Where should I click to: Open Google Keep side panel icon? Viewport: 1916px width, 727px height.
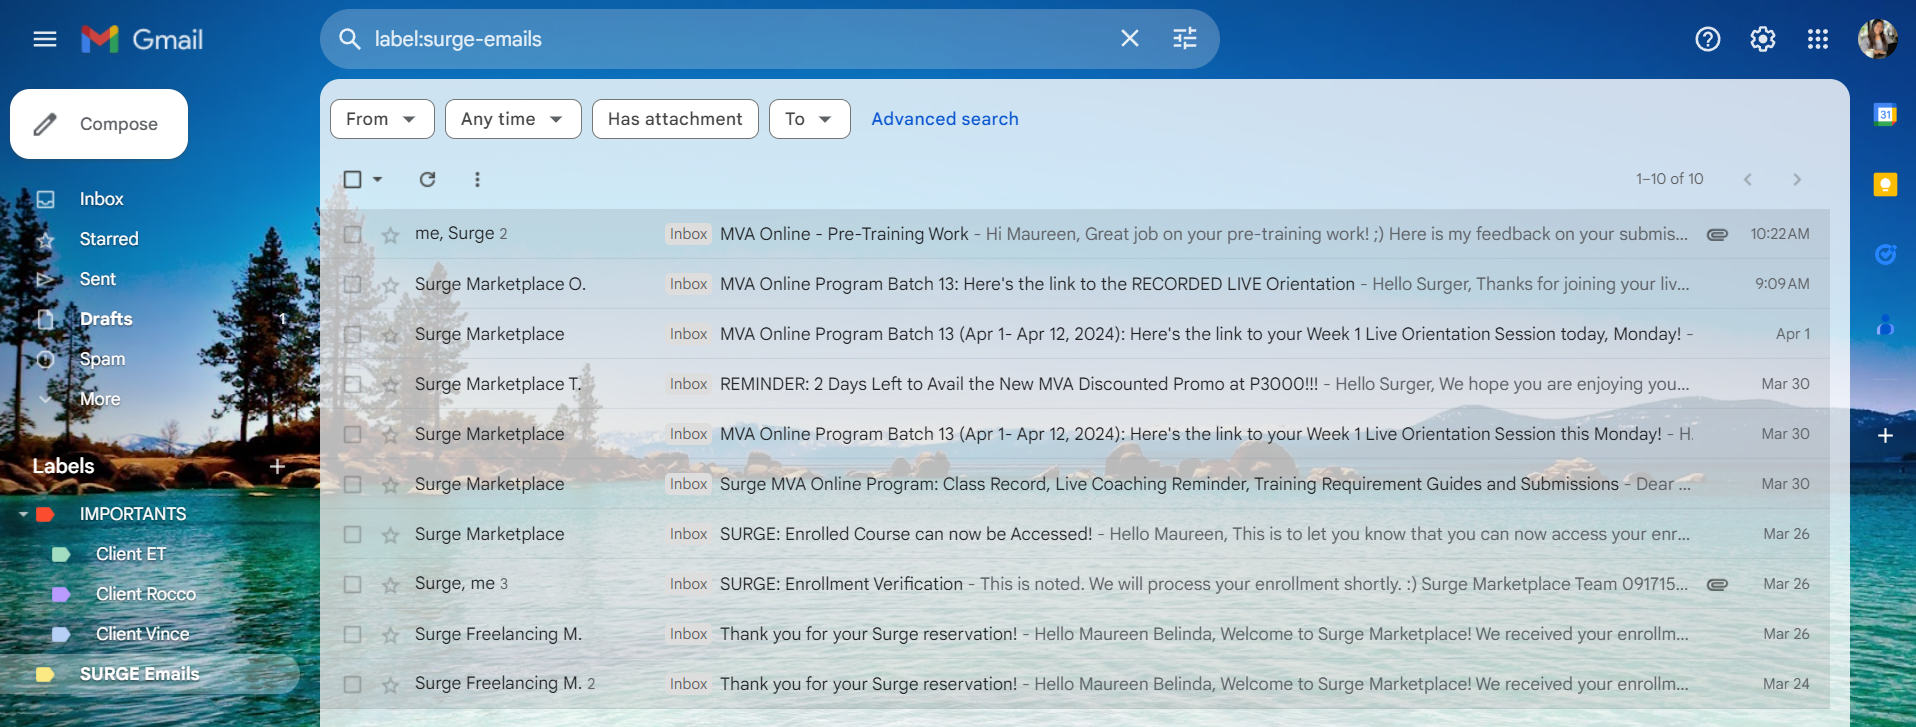[x=1885, y=185]
